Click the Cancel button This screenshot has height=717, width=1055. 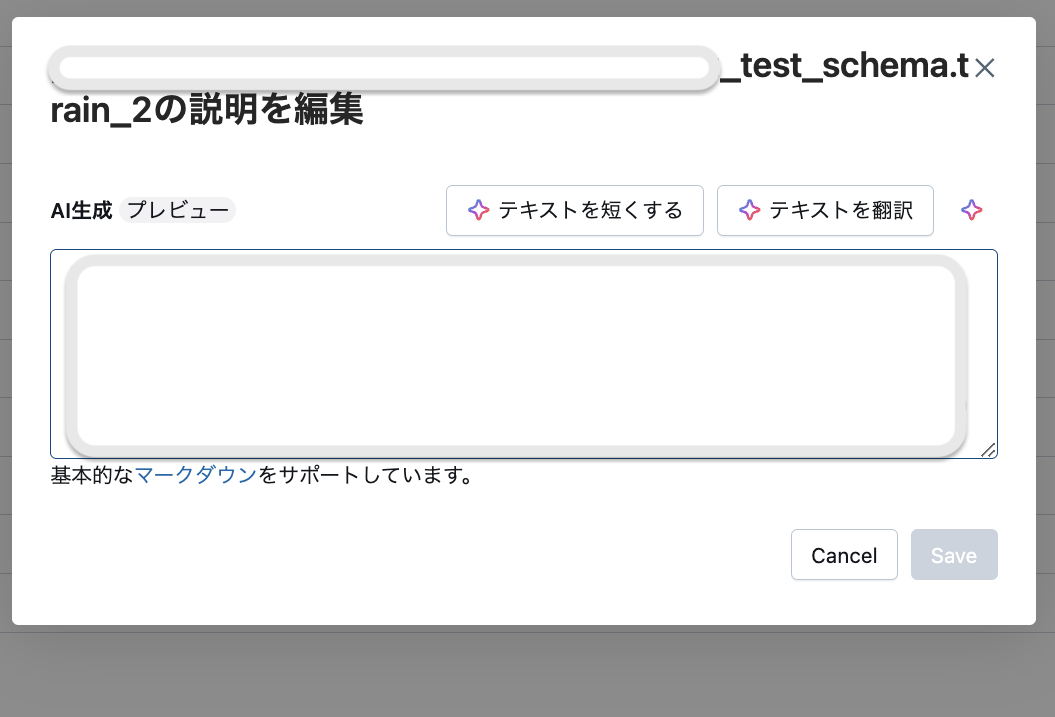point(844,555)
